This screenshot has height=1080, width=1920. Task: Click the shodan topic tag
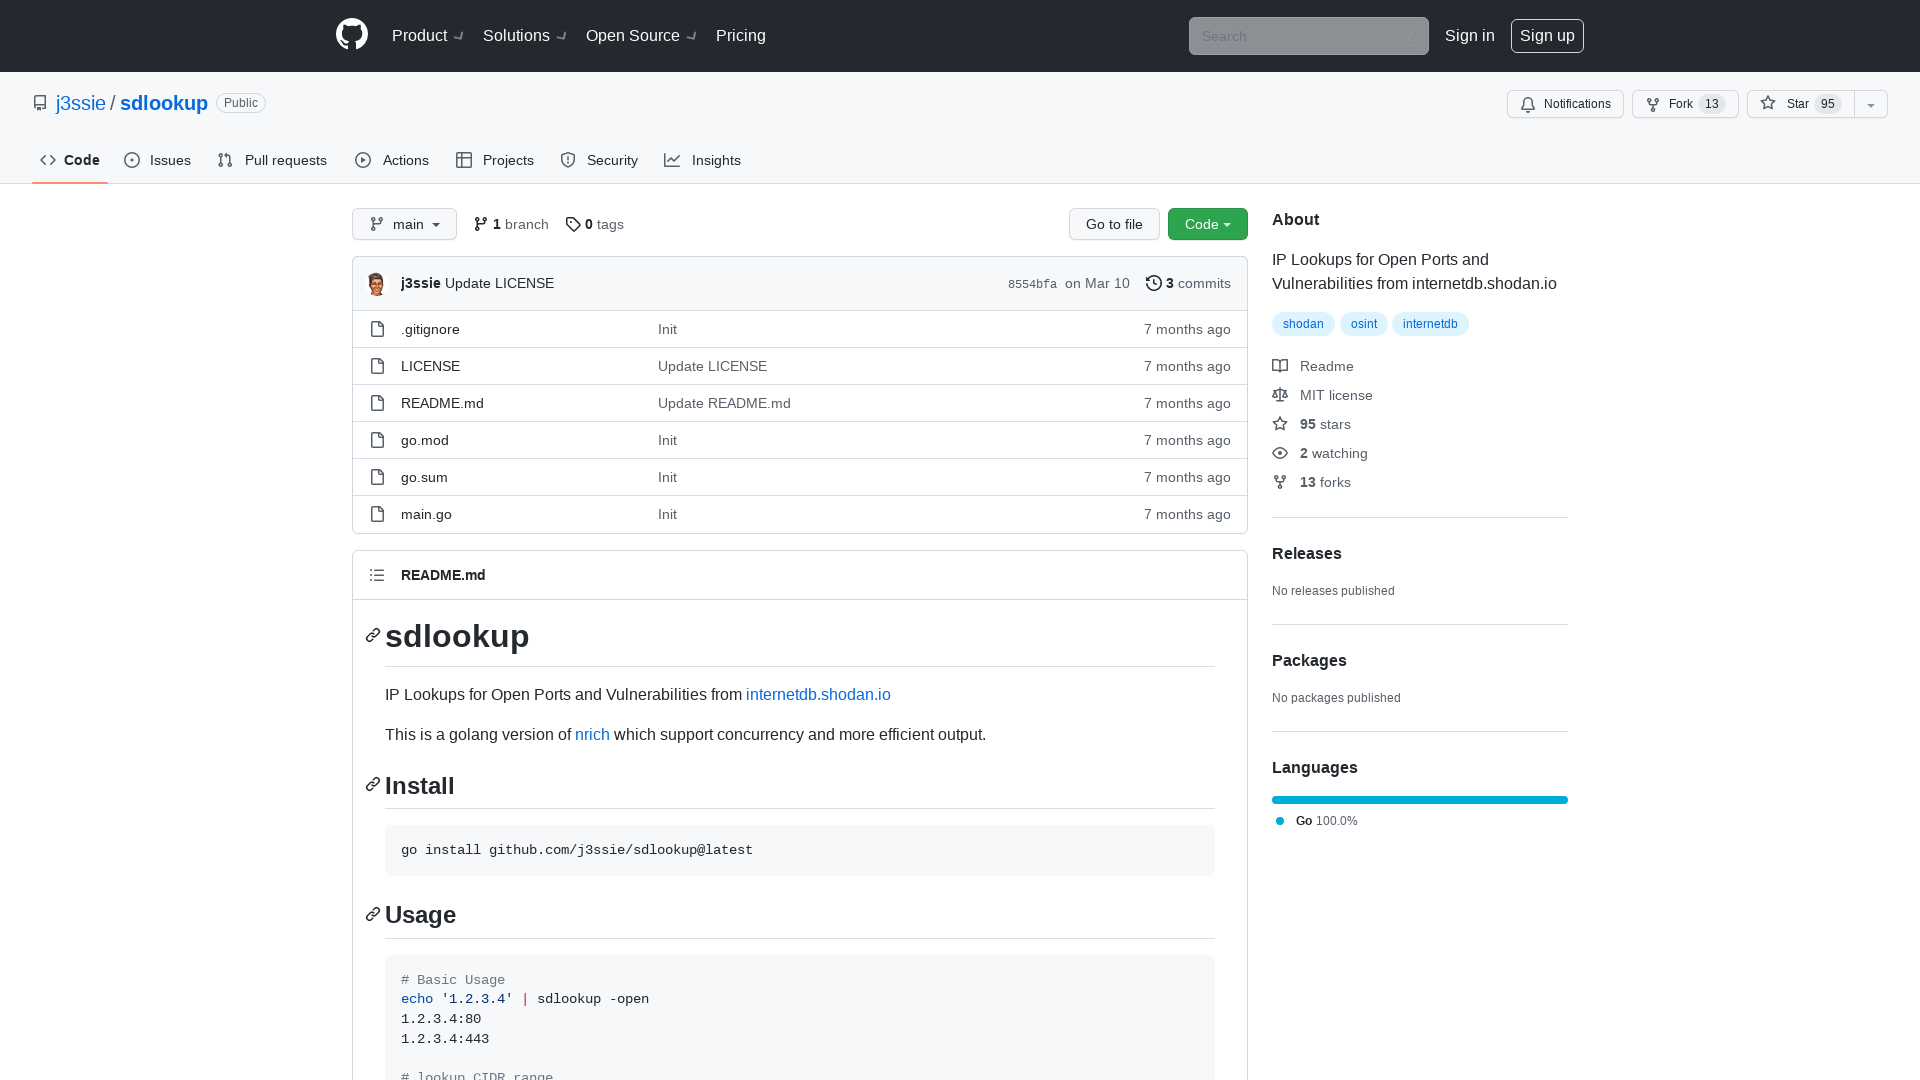click(1303, 324)
